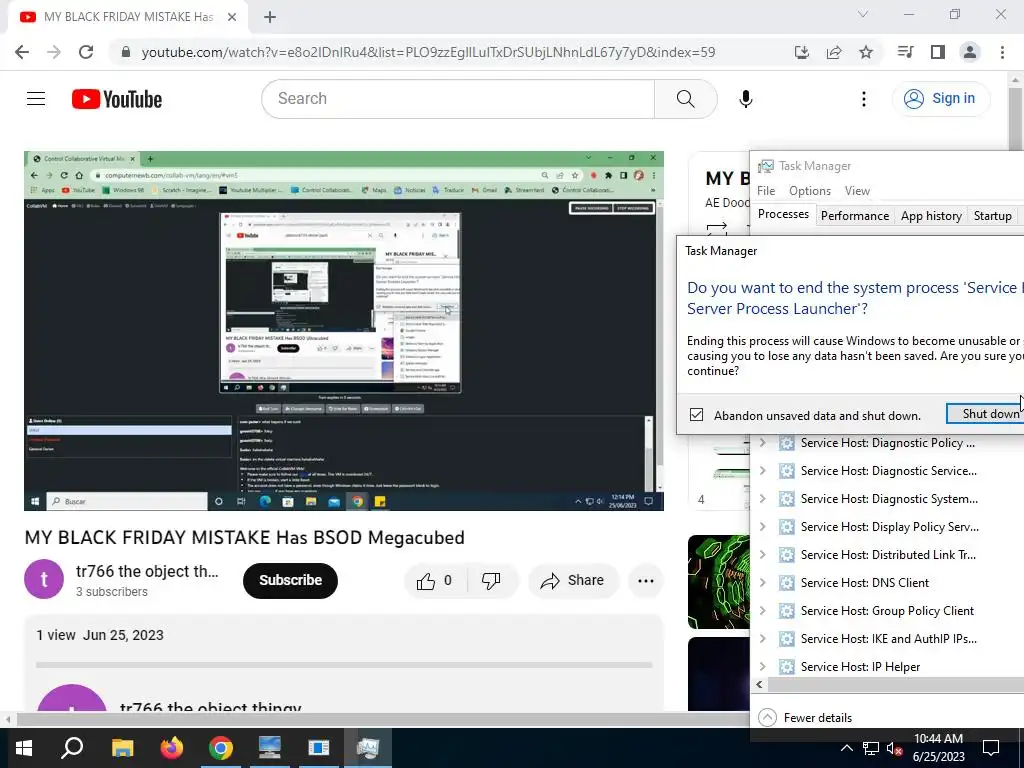This screenshot has height=768, width=1024.
Task: Launch Firefox from taskbar
Action: tap(172, 748)
